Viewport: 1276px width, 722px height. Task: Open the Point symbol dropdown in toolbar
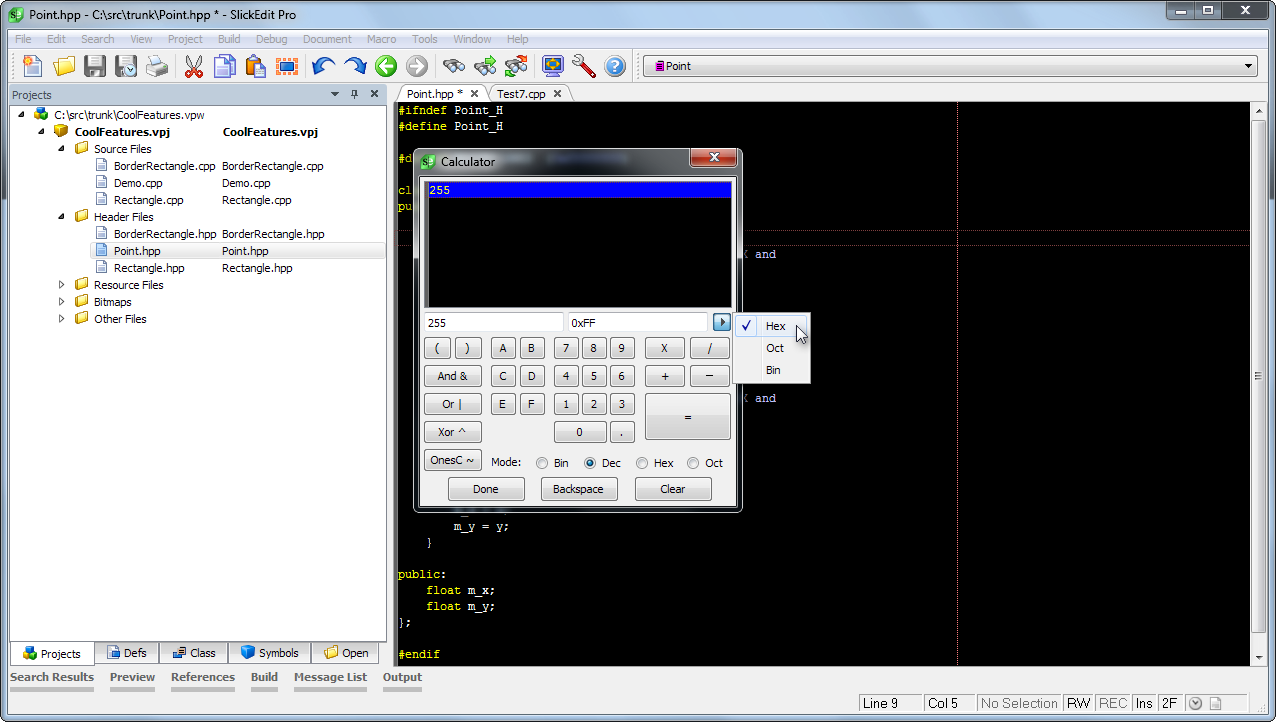tap(1248, 66)
